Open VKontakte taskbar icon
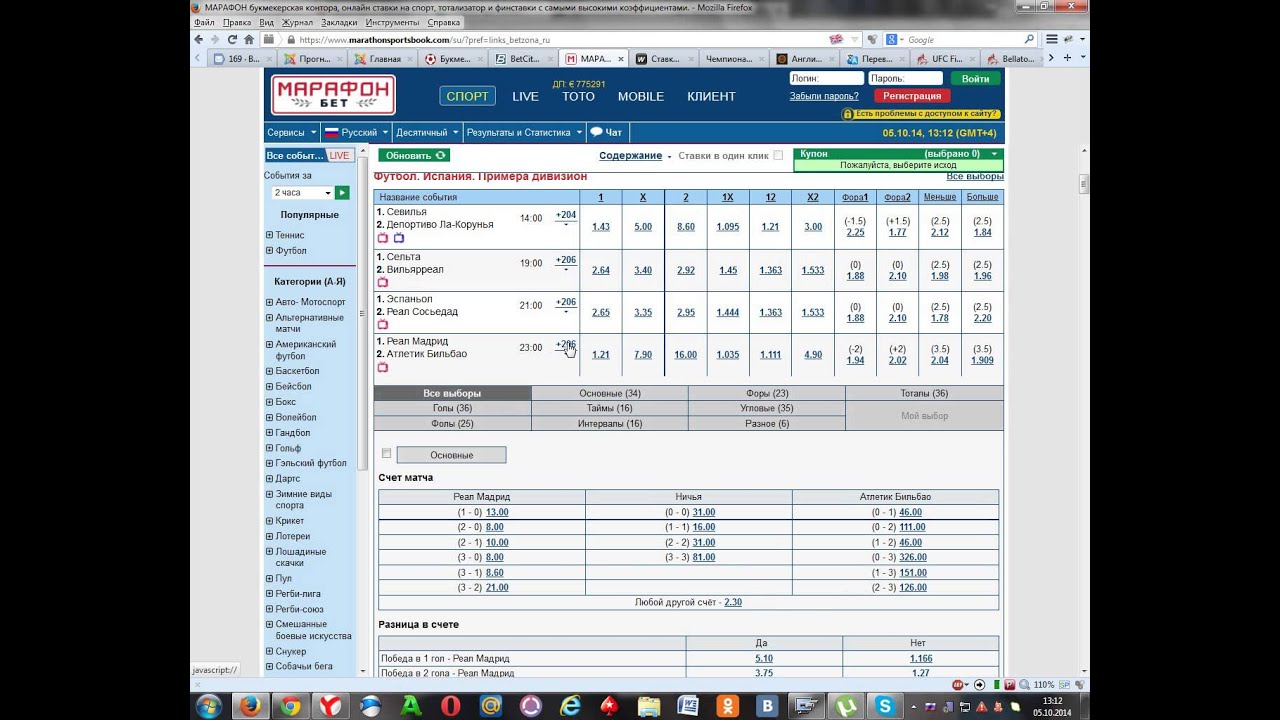The width and height of the screenshot is (1280, 720). click(x=768, y=706)
